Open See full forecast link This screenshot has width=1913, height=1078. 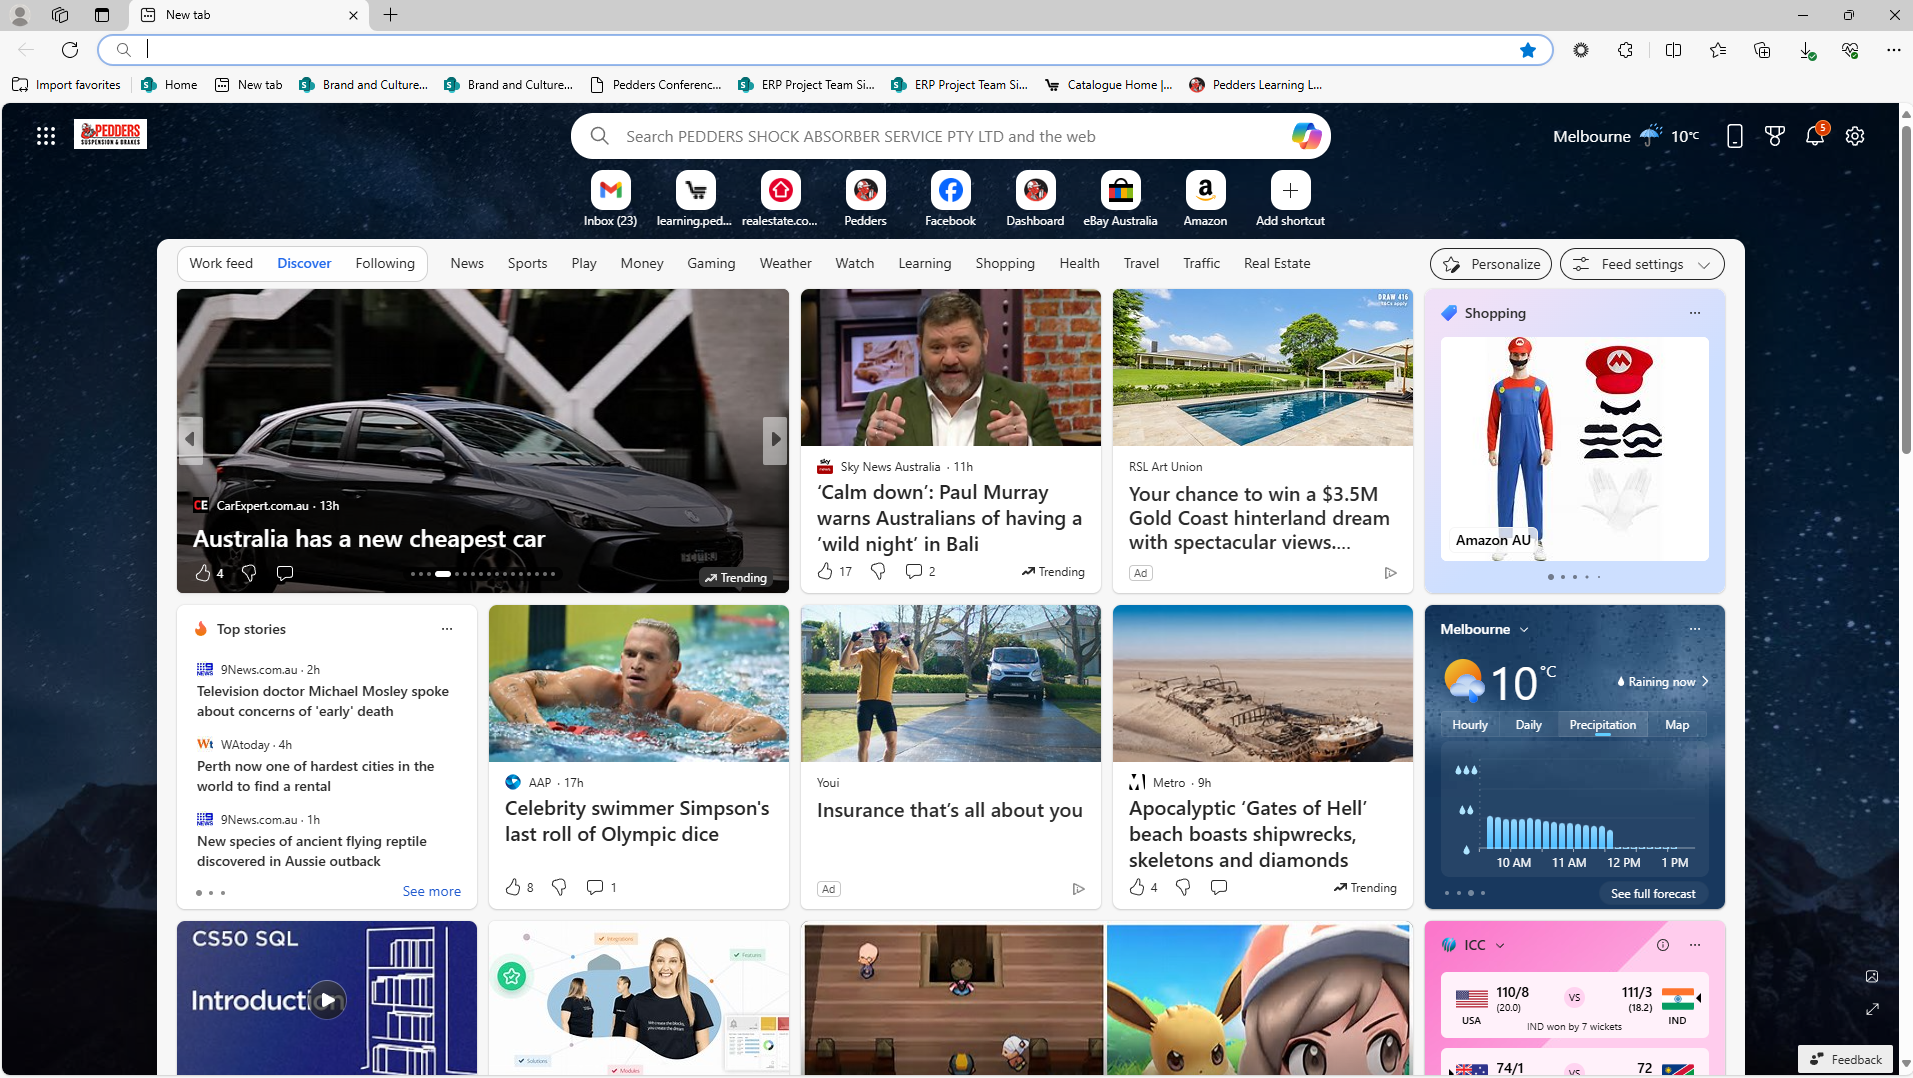pos(1652,893)
